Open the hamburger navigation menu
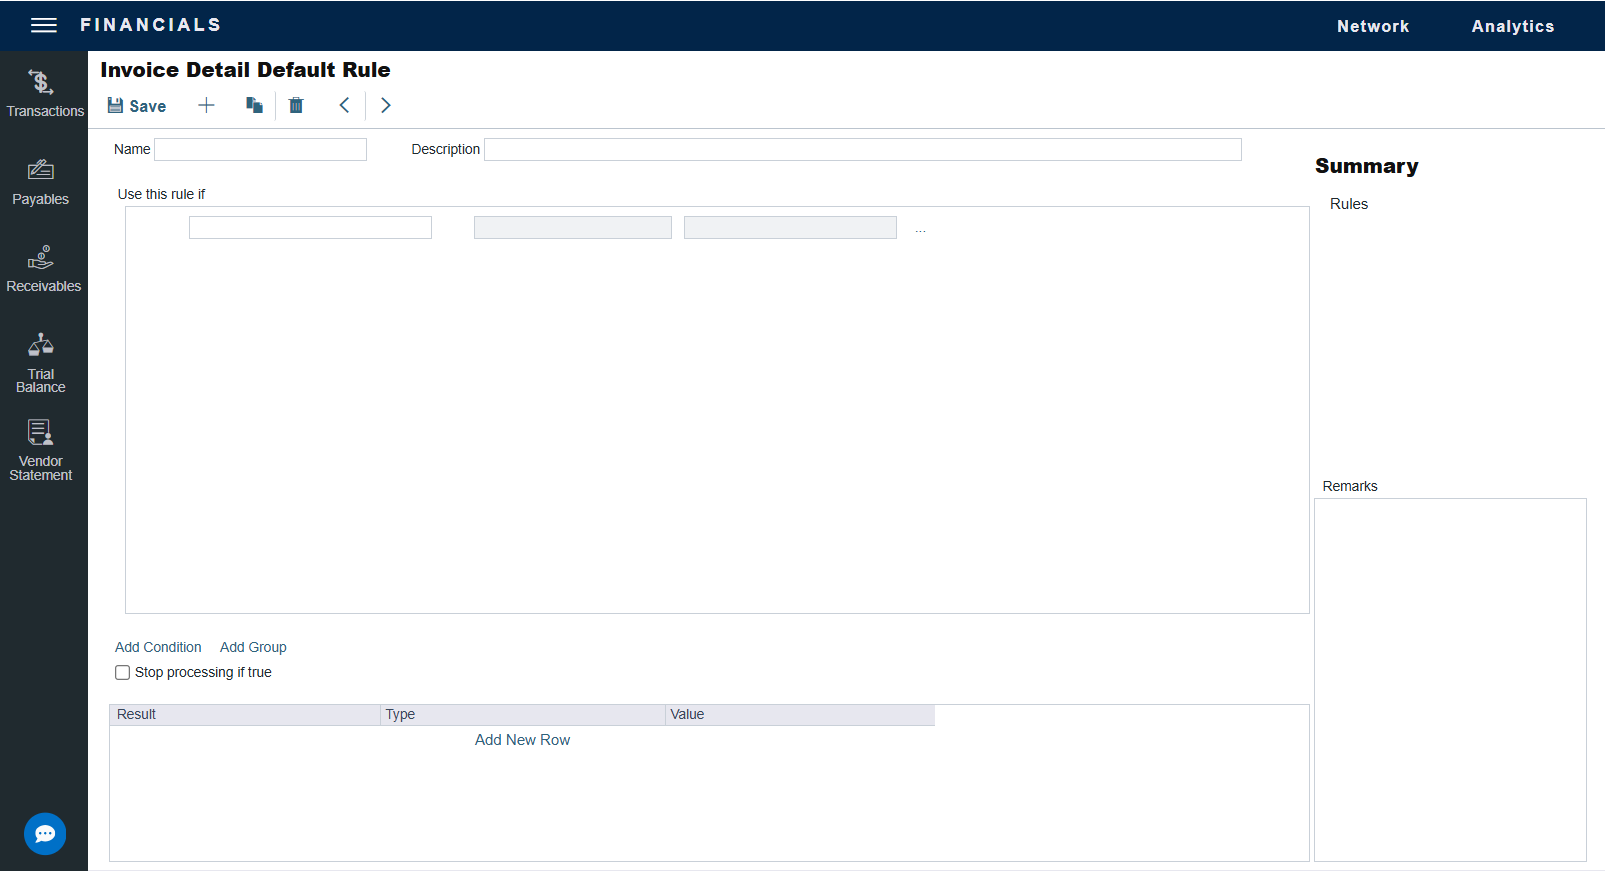Viewport: 1605px width, 871px height. (x=43, y=25)
